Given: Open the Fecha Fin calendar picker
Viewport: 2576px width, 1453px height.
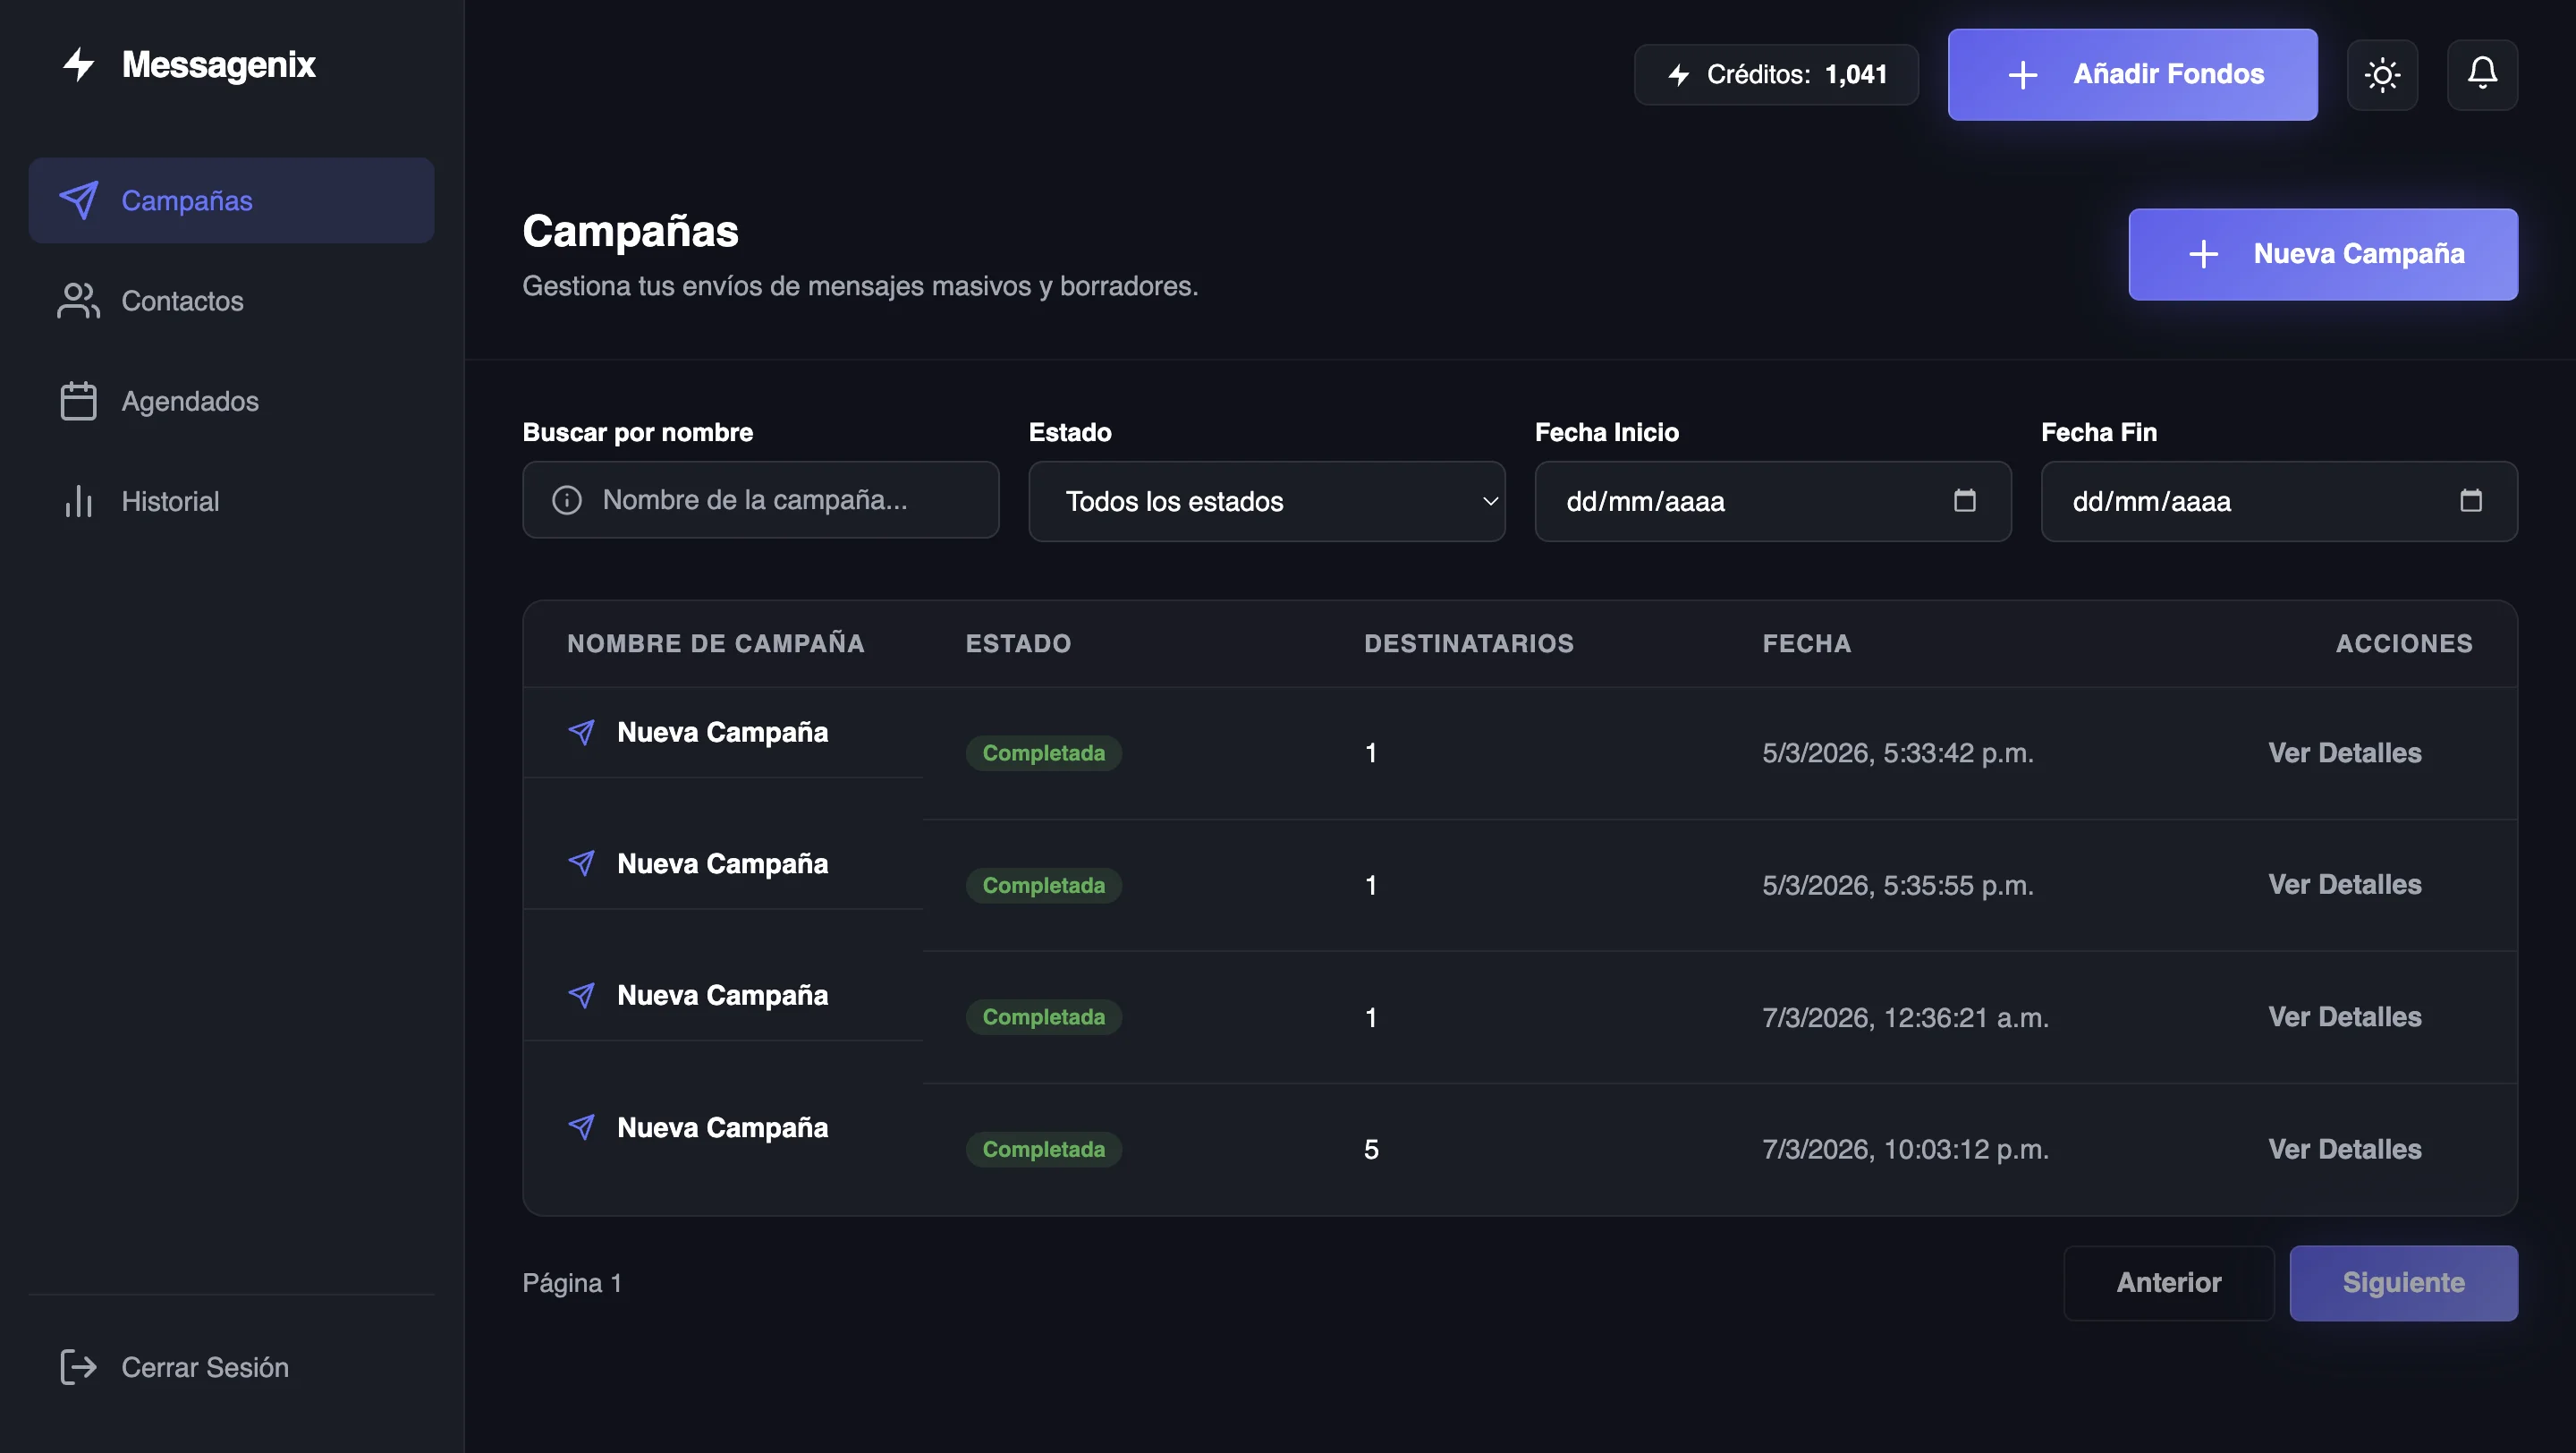Looking at the screenshot, I should 2470,500.
